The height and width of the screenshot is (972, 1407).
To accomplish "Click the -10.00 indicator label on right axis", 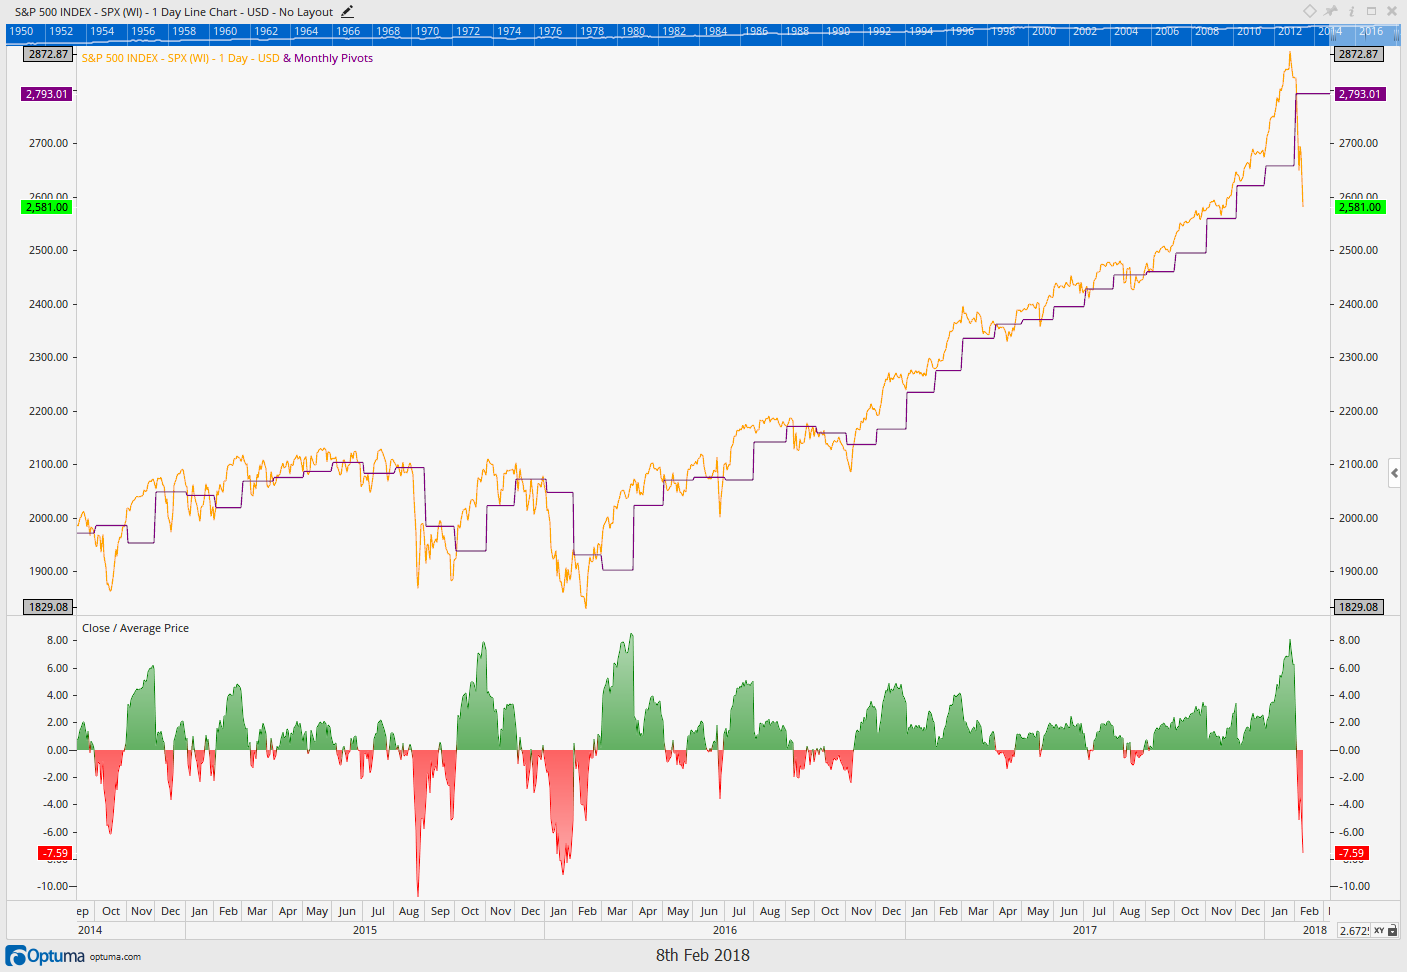I will pyautogui.click(x=1354, y=886).
